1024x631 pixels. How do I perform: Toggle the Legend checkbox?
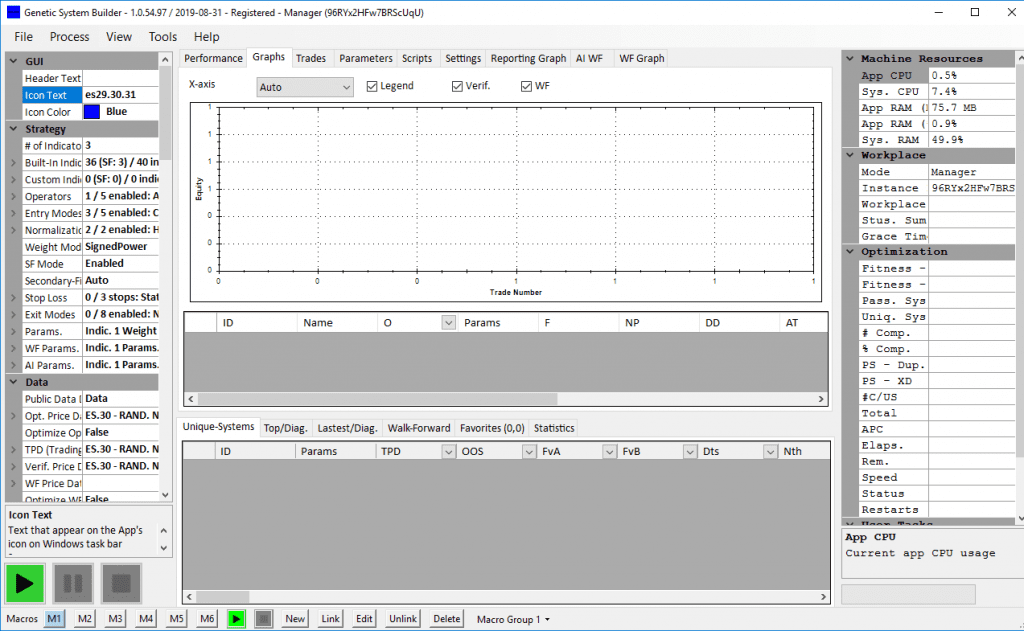click(x=372, y=87)
